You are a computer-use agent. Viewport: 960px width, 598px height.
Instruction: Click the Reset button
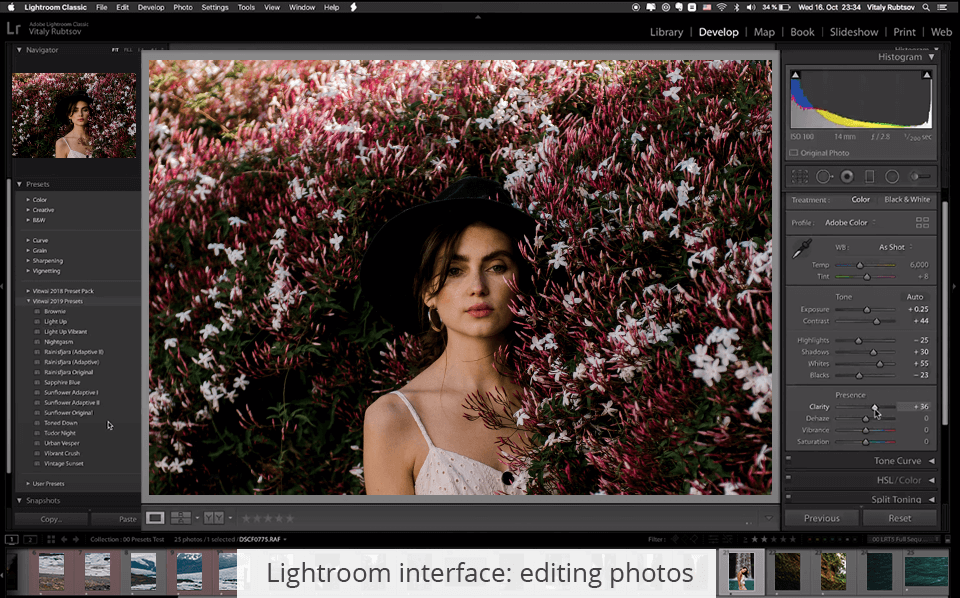click(899, 518)
